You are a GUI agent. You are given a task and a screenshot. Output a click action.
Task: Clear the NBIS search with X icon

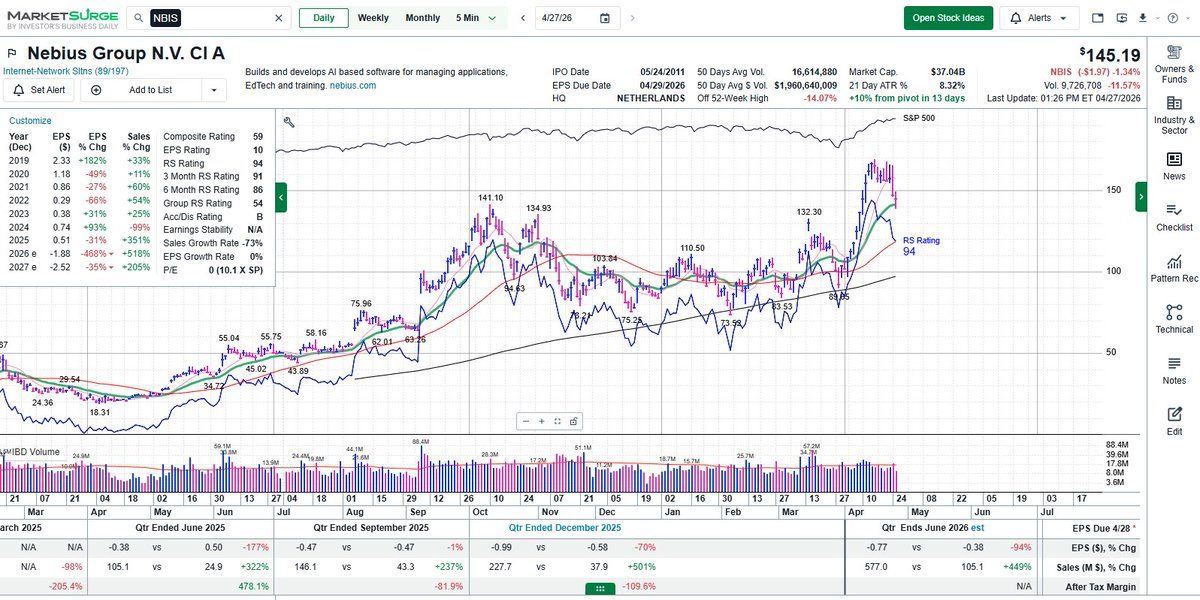coord(278,18)
